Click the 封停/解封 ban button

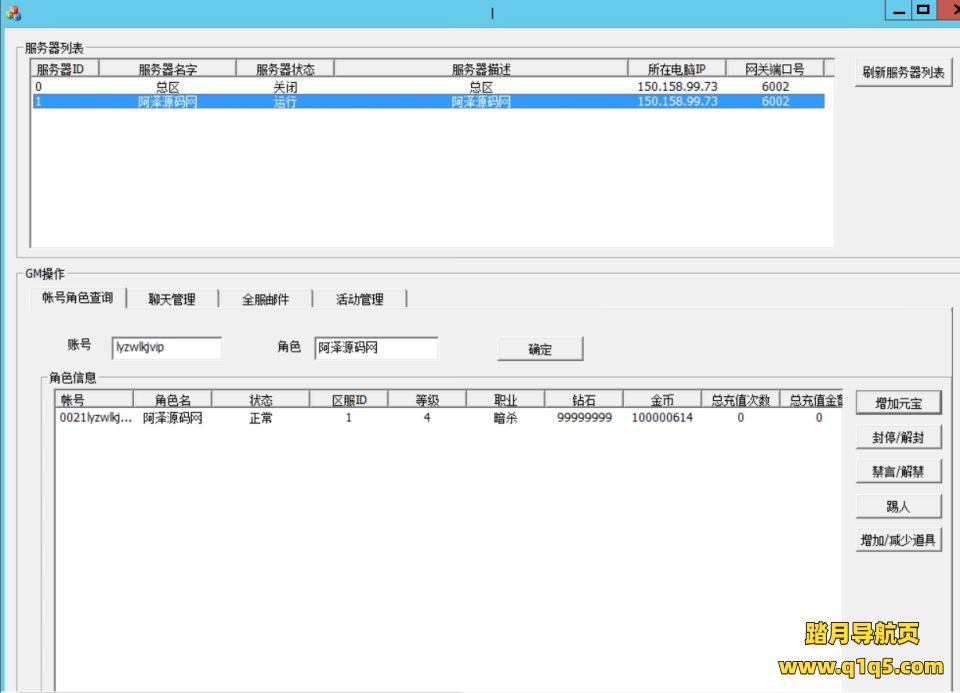[899, 438]
